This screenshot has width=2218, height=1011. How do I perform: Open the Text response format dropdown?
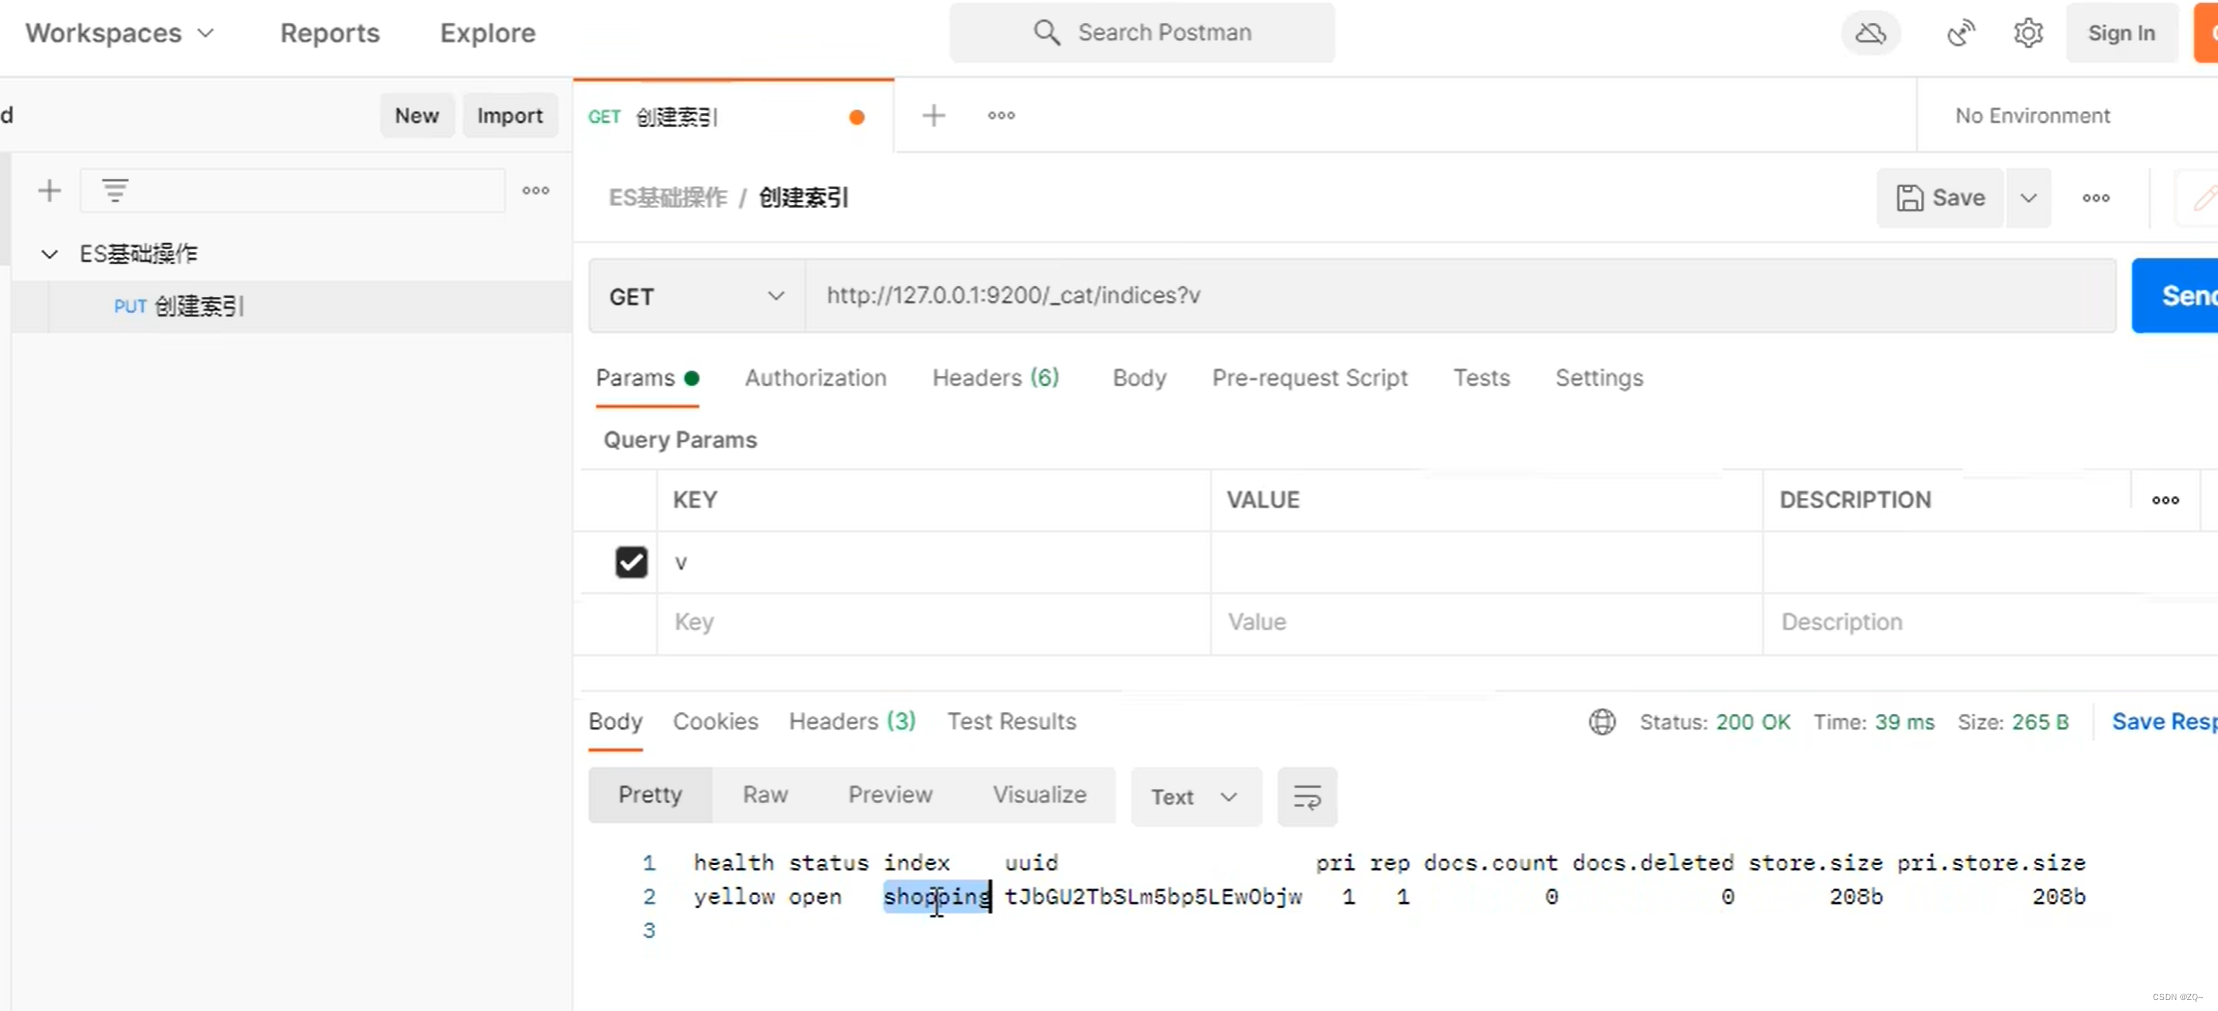1196,797
